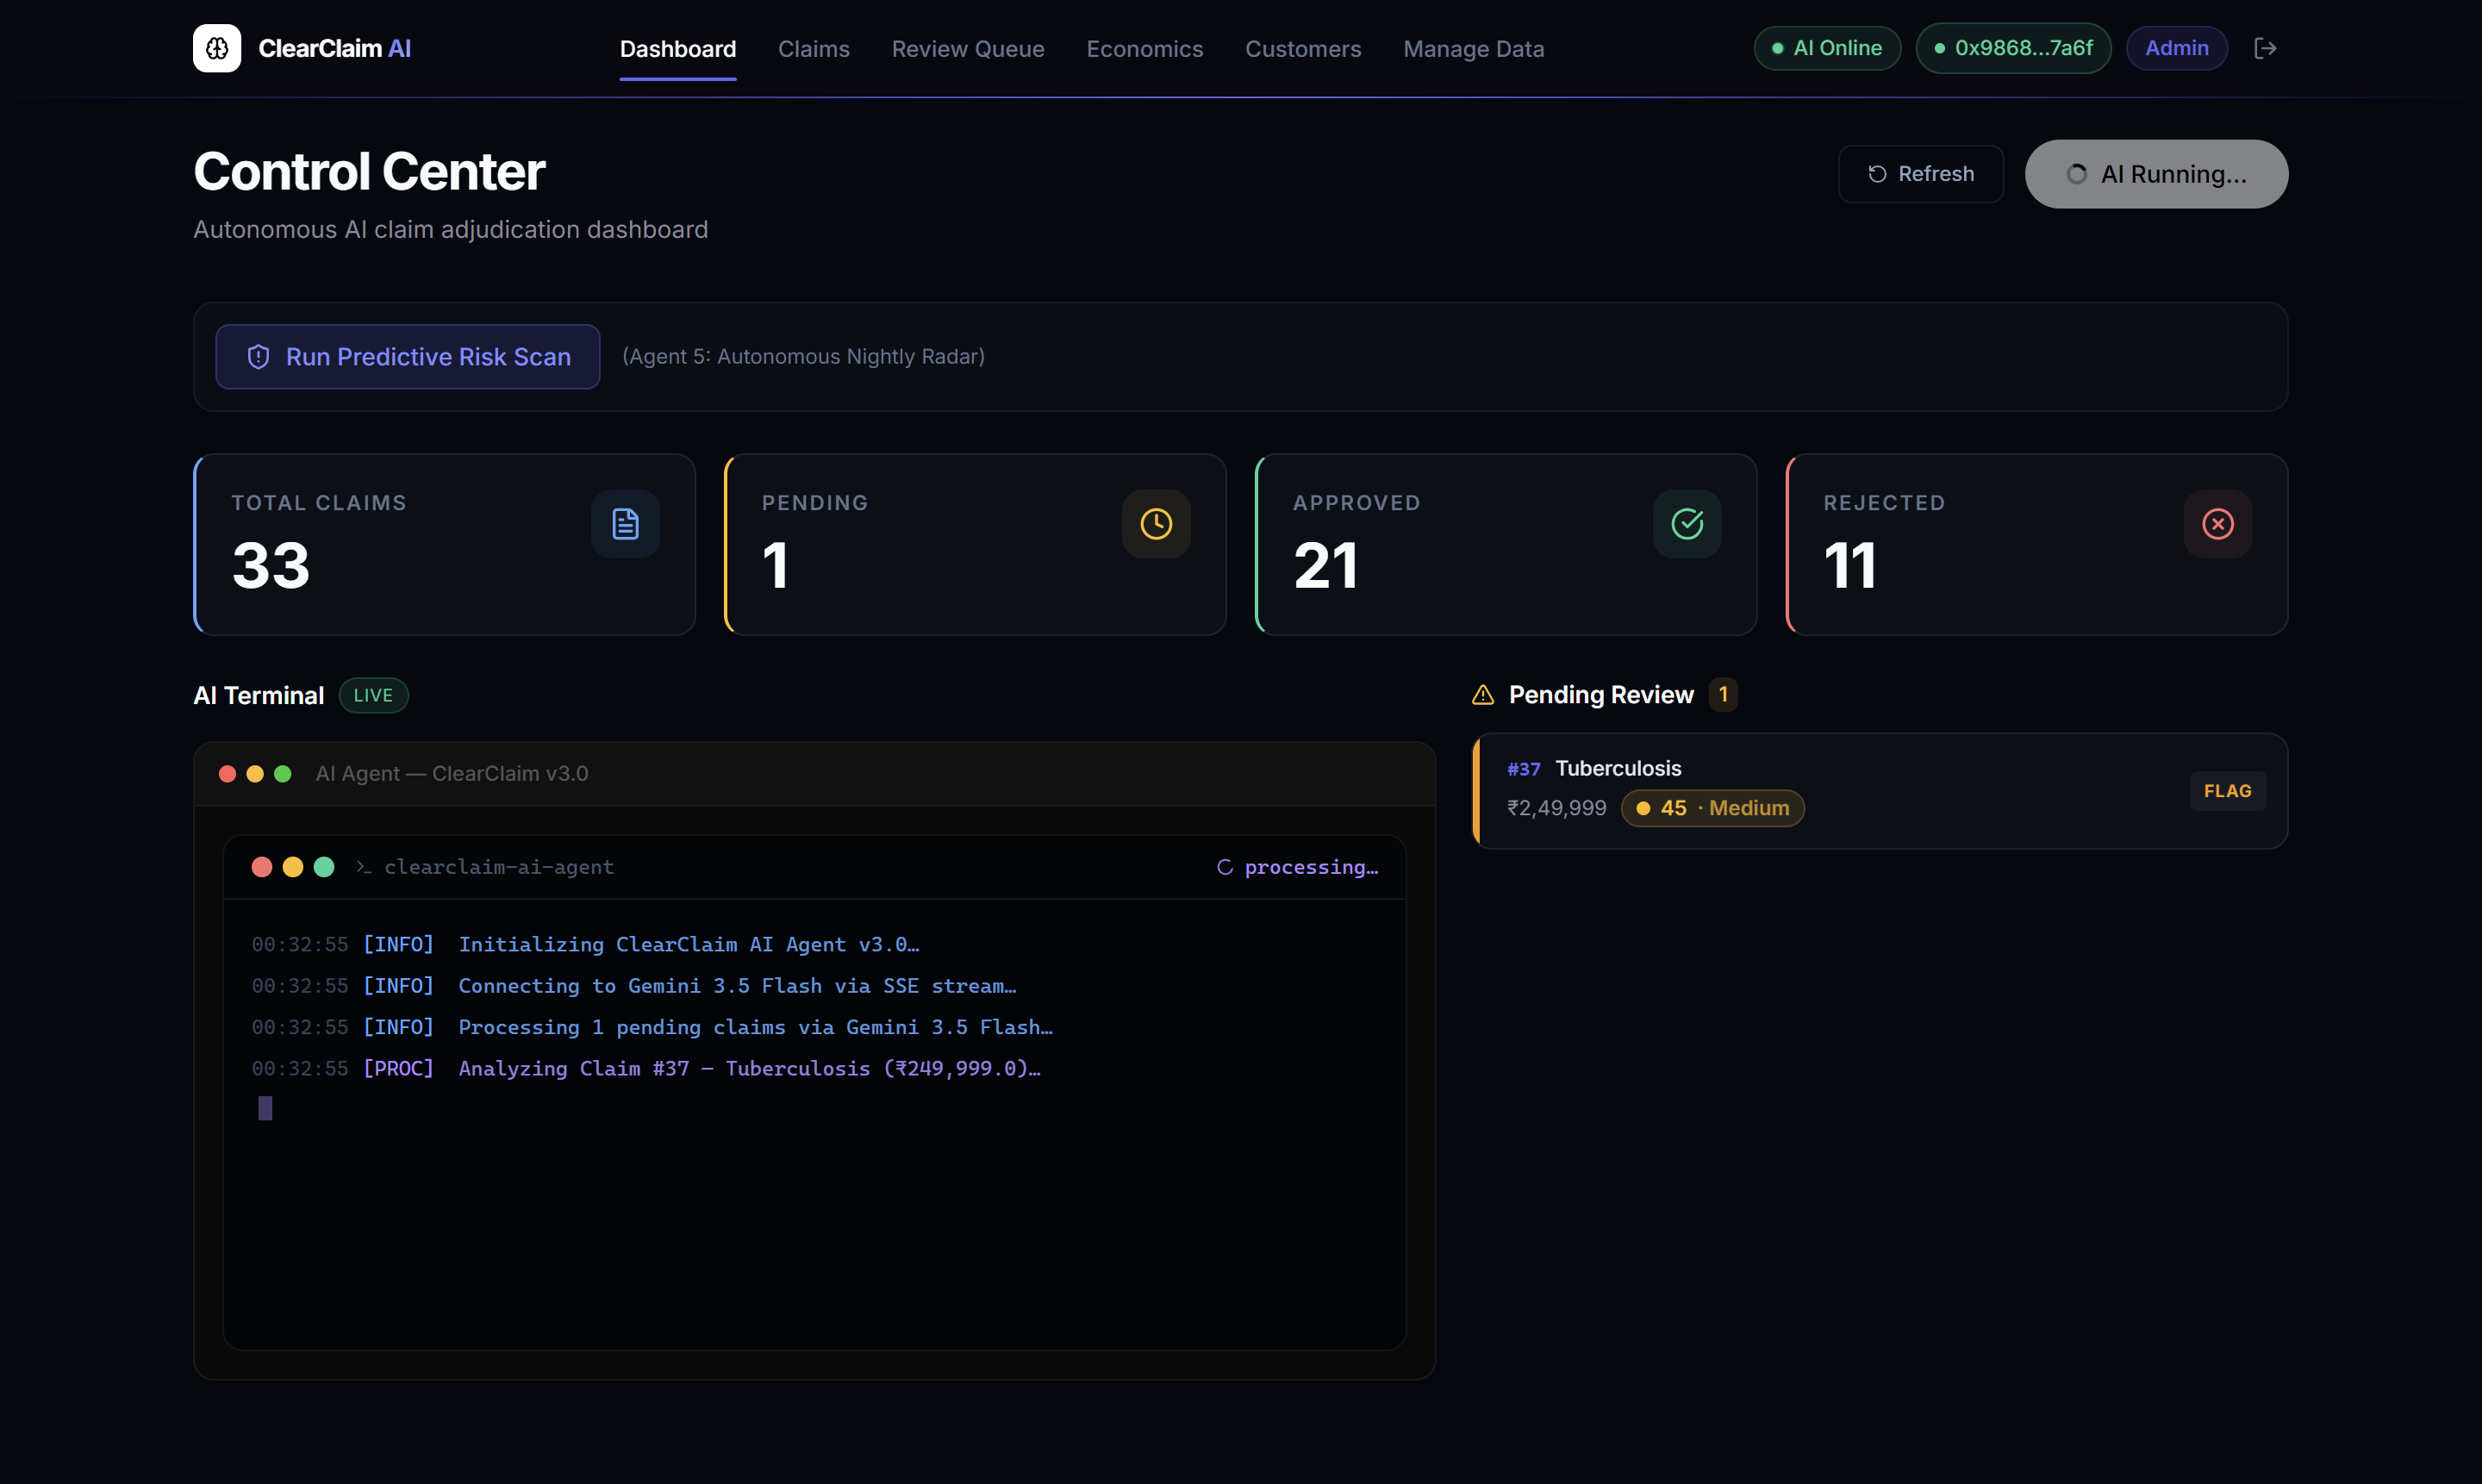Switch to the Claims tab
The height and width of the screenshot is (1484, 2482).
click(814, 49)
